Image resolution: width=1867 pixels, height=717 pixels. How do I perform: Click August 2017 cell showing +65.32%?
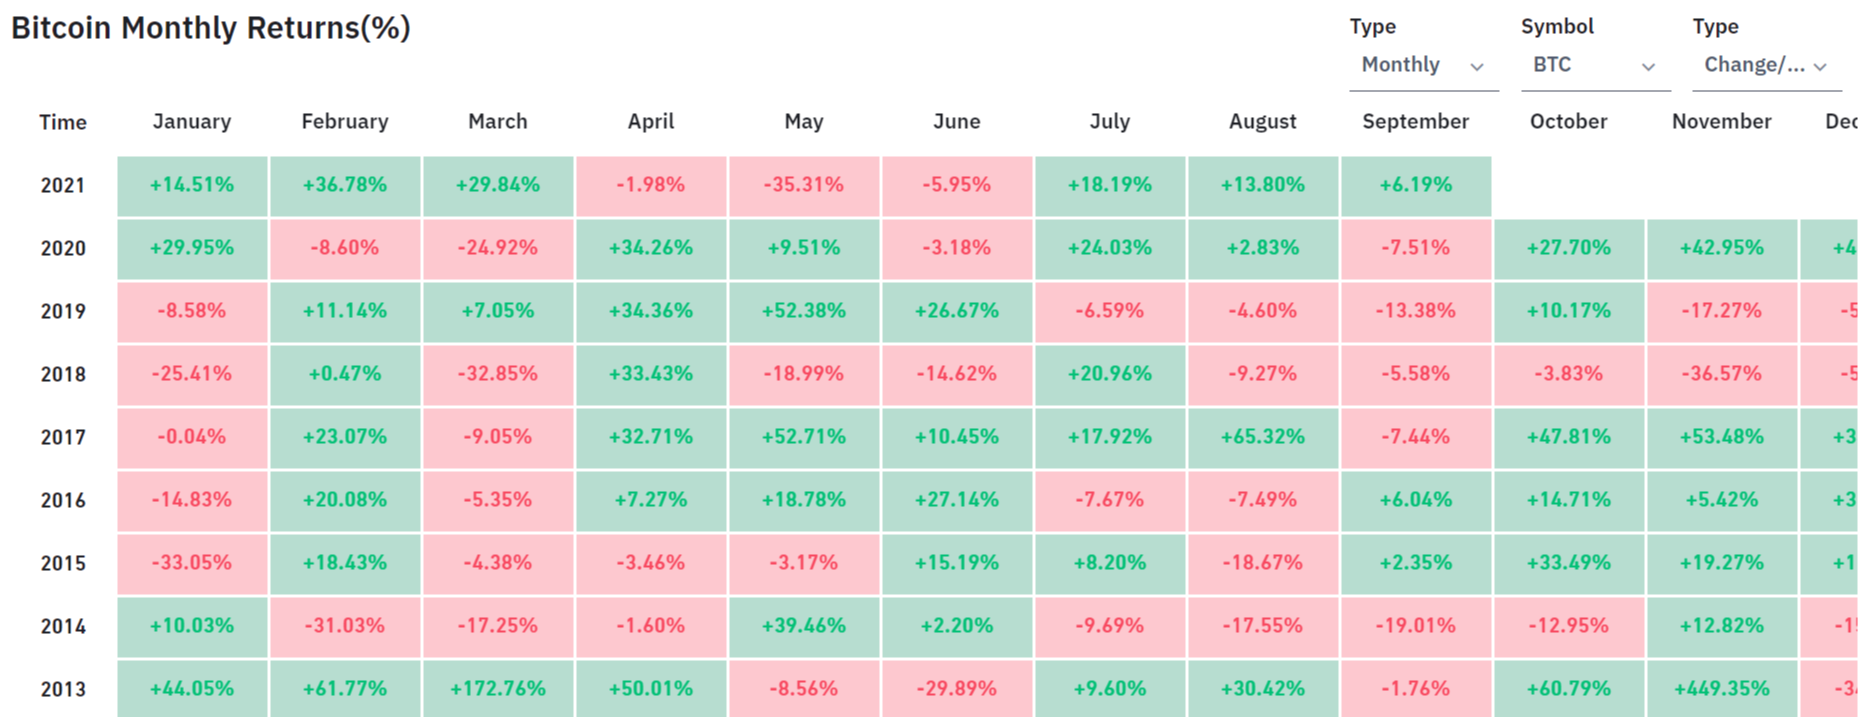click(1262, 437)
